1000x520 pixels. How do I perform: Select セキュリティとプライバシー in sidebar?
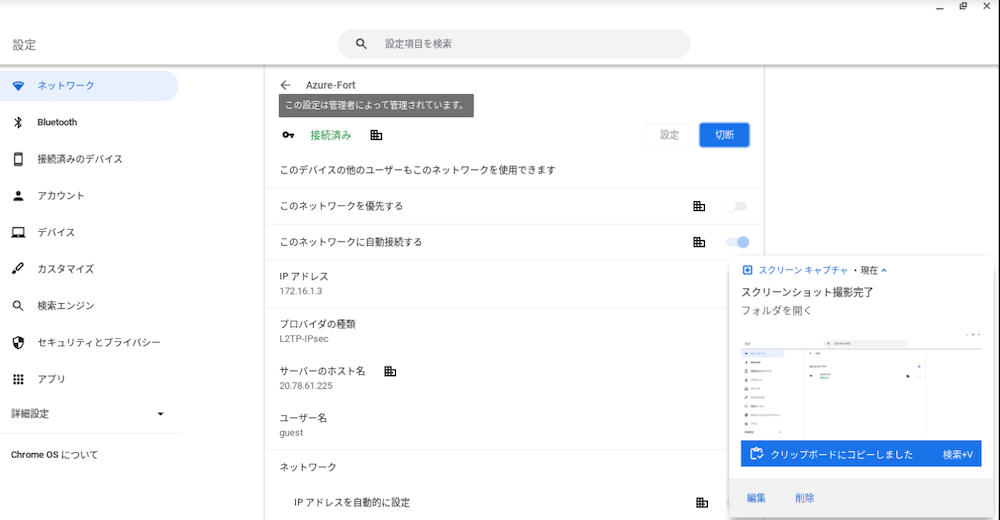point(99,342)
